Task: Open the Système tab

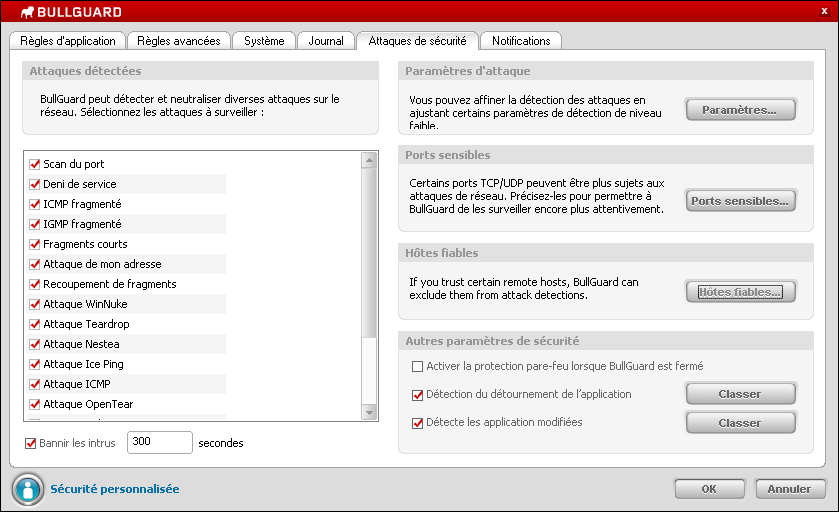Action: pyautogui.click(x=264, y=41)
